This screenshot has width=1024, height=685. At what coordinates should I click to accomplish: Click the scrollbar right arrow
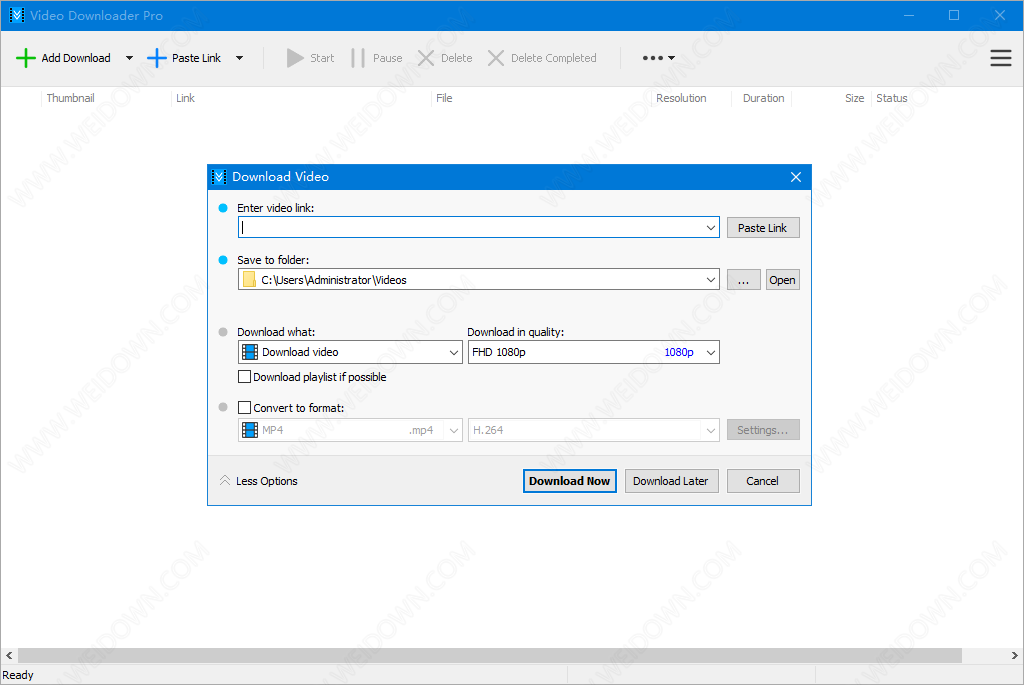[1014, 655]
